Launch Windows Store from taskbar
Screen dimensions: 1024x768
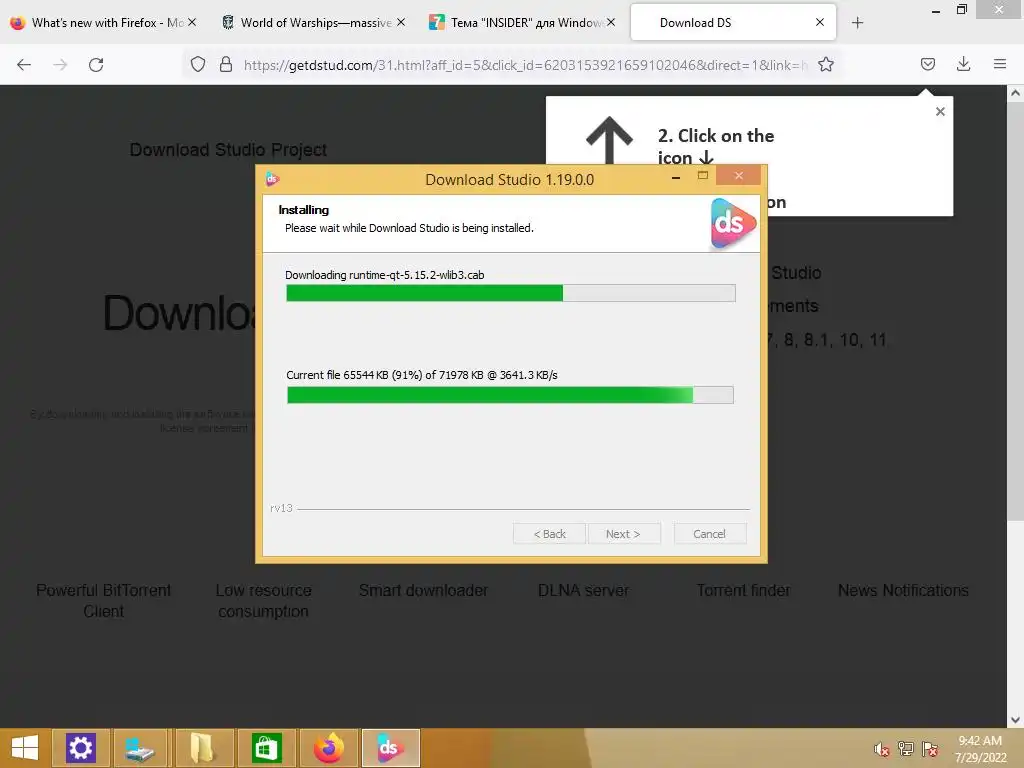(266, 748)
